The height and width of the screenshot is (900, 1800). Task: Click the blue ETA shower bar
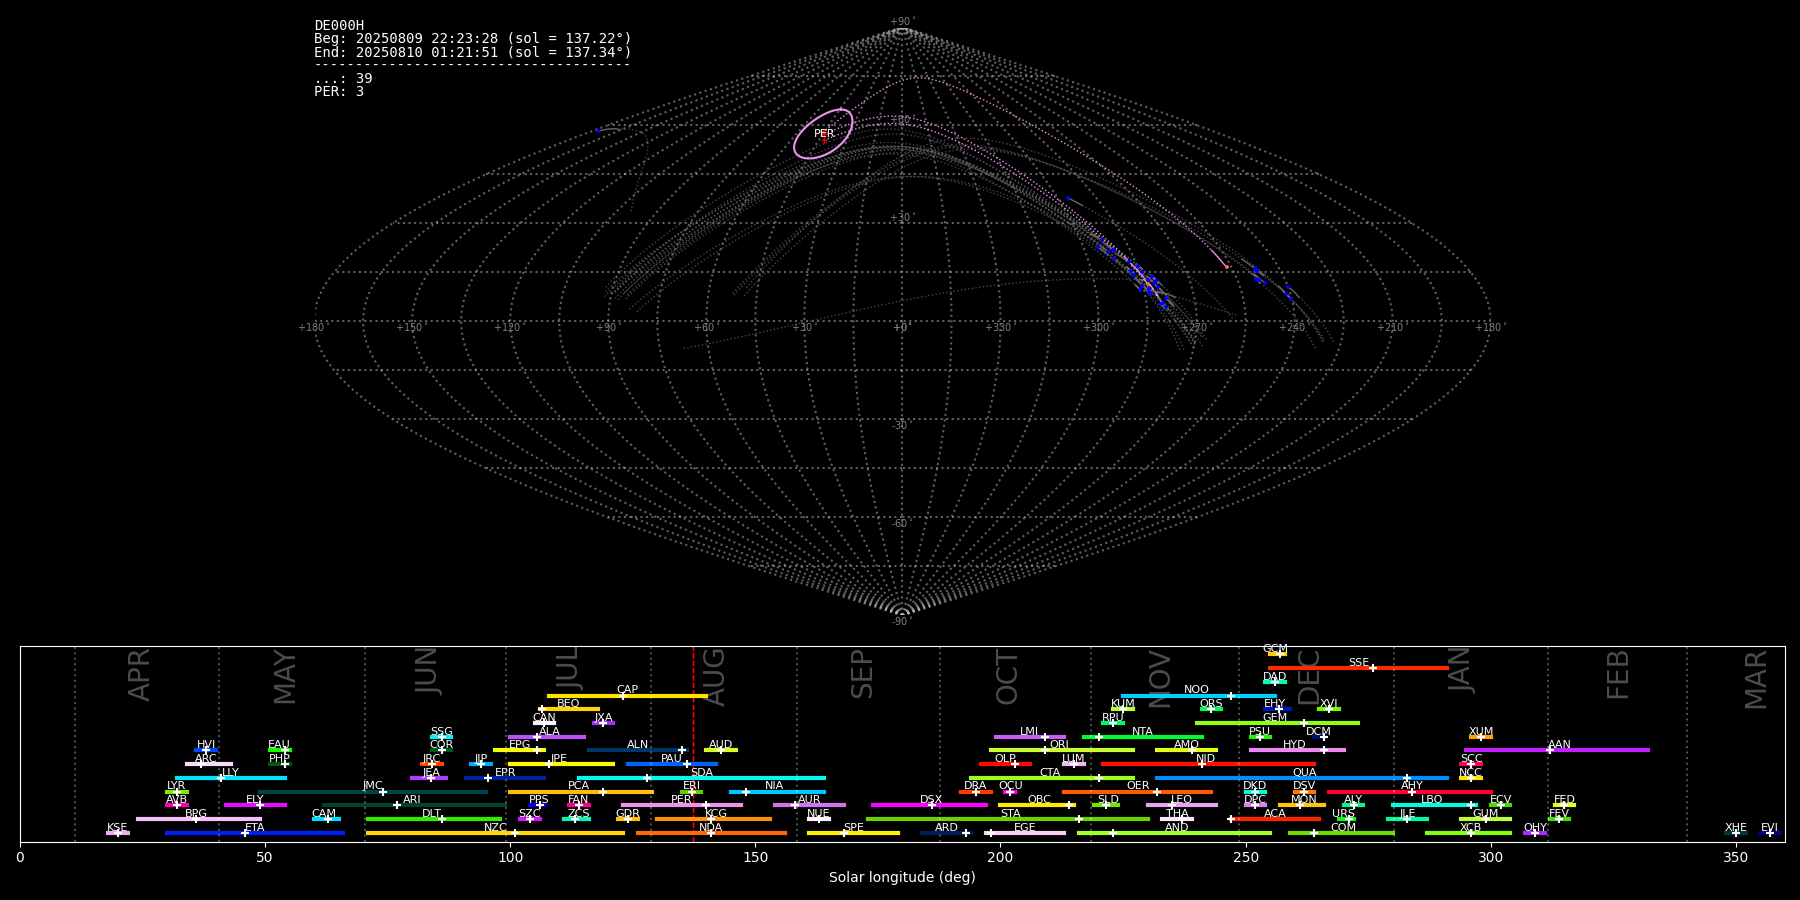[255, 833]
